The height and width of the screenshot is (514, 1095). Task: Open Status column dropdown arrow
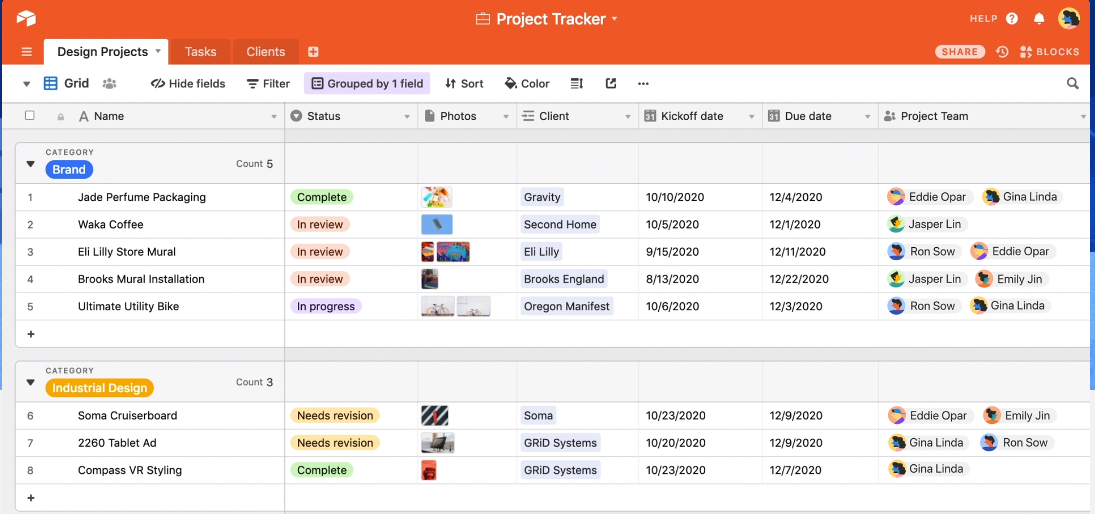click(407, 117)
